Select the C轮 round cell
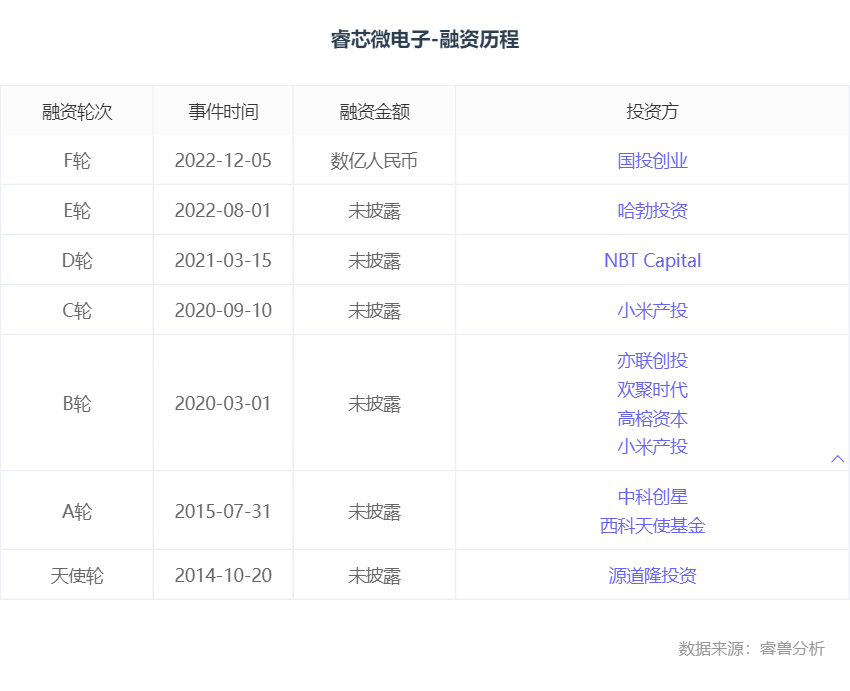This screenshot has height=691, width=850. tap(77, 311)
